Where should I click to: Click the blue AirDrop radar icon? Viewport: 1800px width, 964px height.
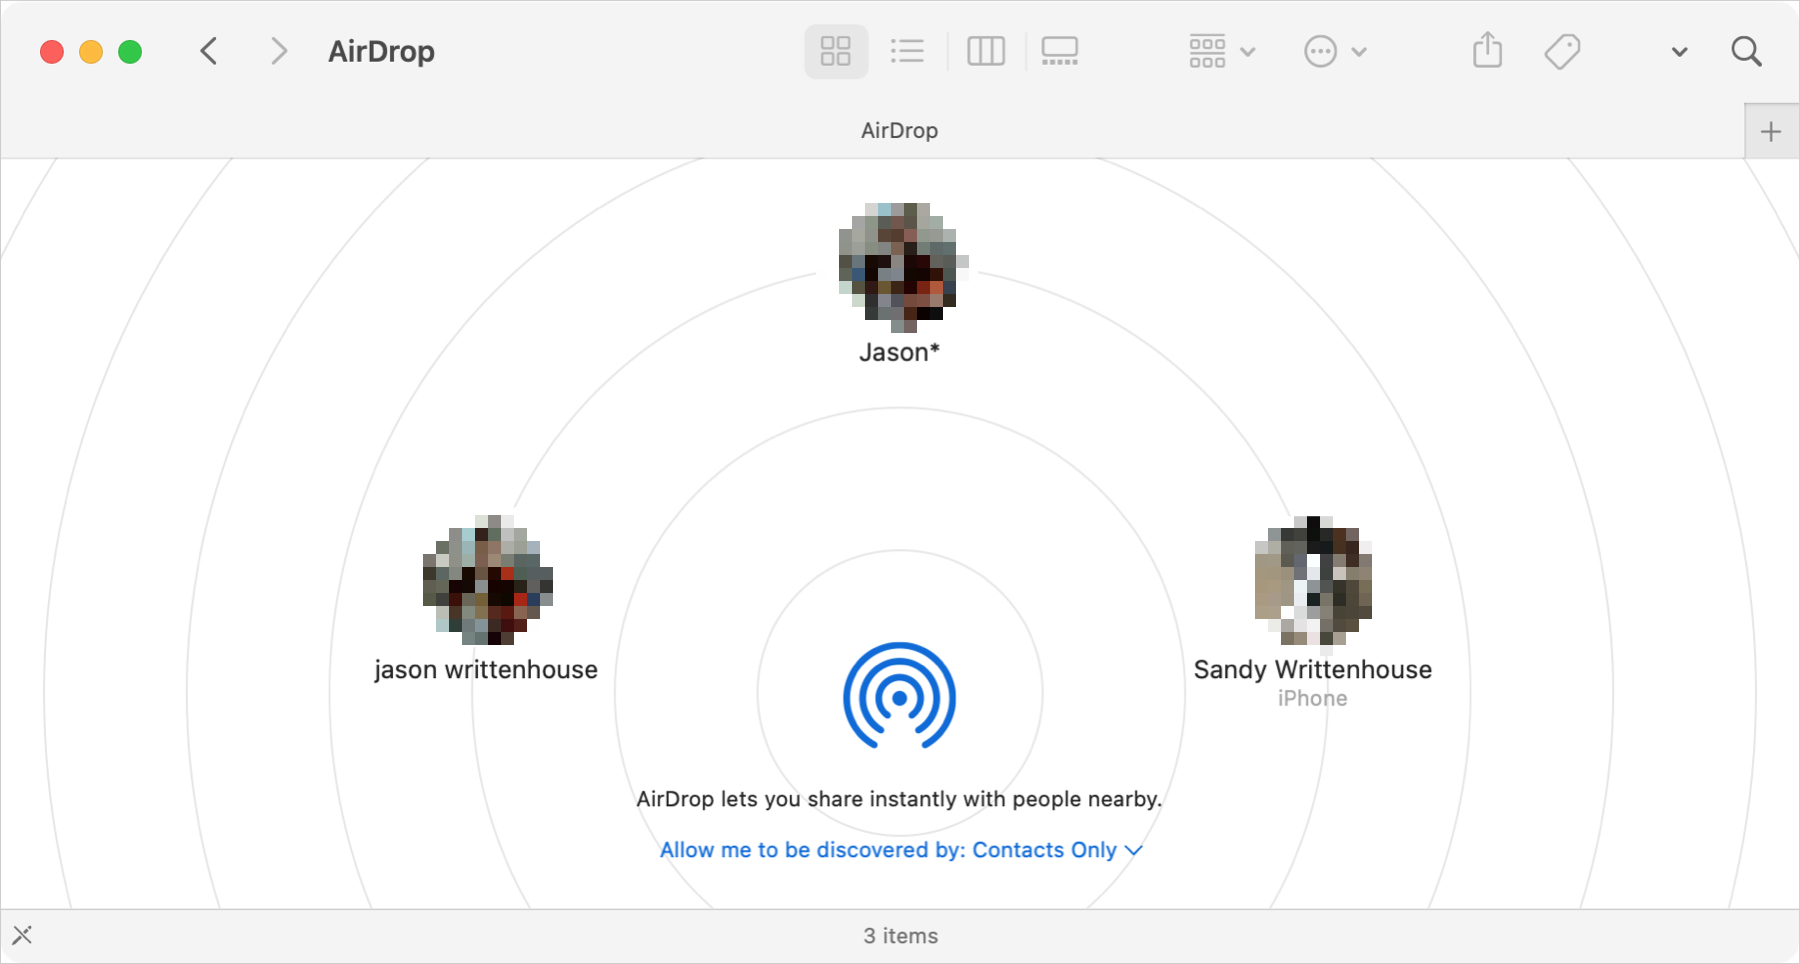[x=900, y=695]
